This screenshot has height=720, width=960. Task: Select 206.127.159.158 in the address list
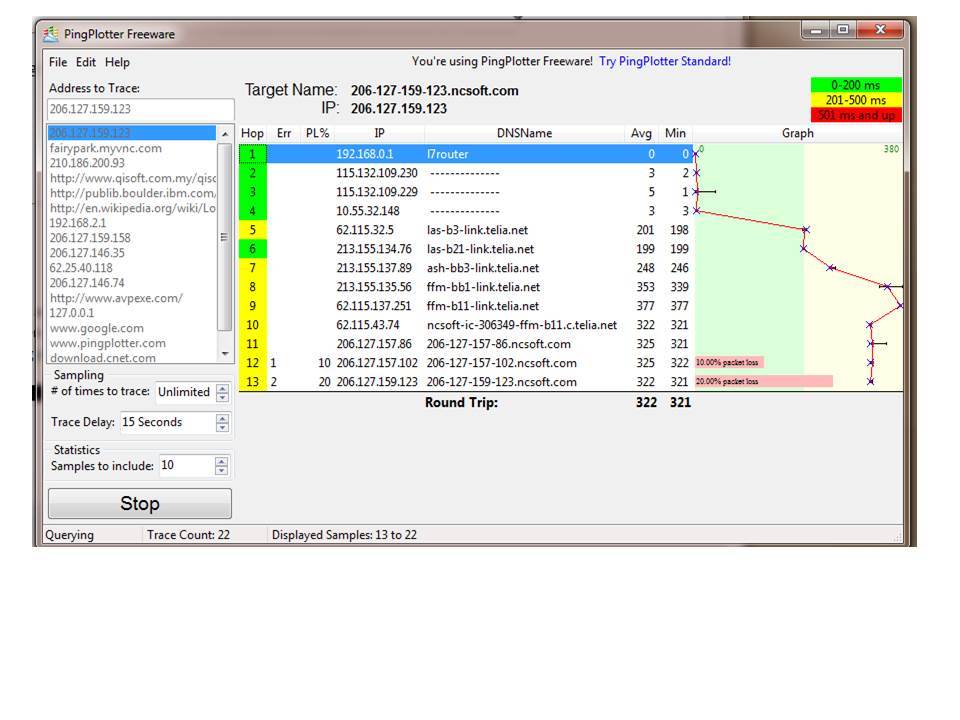pyautogui.click(x=132, y=238)
